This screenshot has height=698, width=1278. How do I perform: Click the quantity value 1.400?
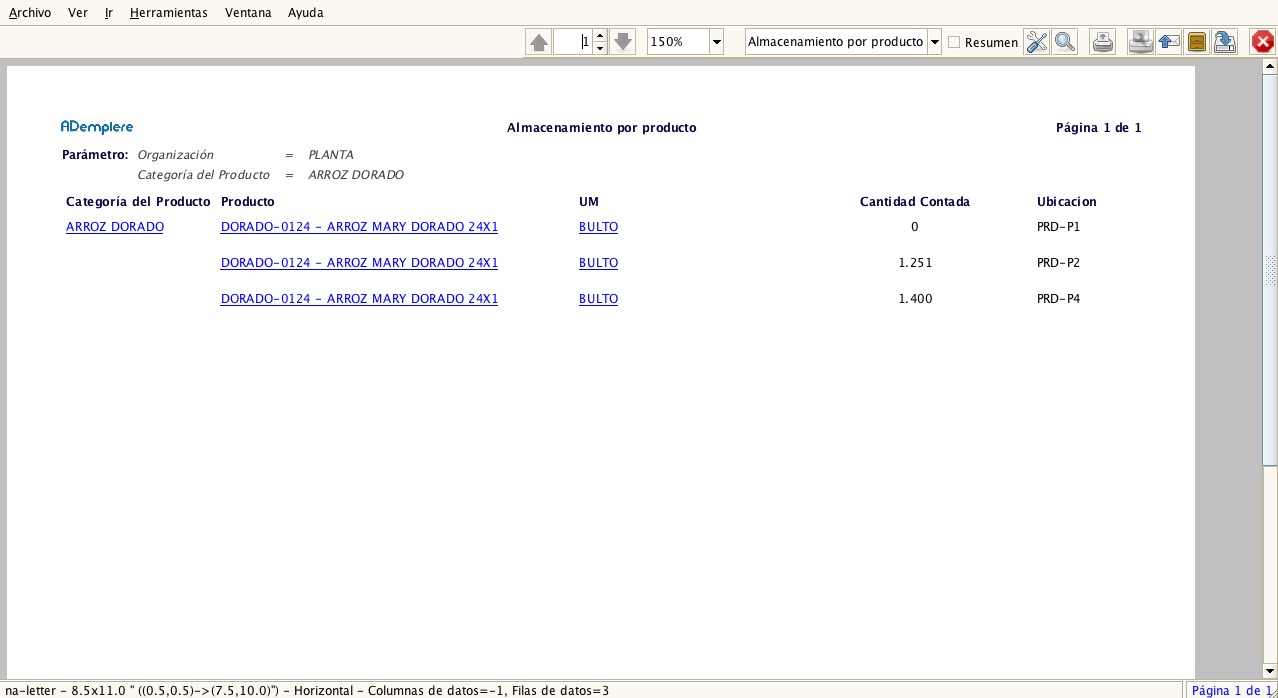[x=915, y=299]
